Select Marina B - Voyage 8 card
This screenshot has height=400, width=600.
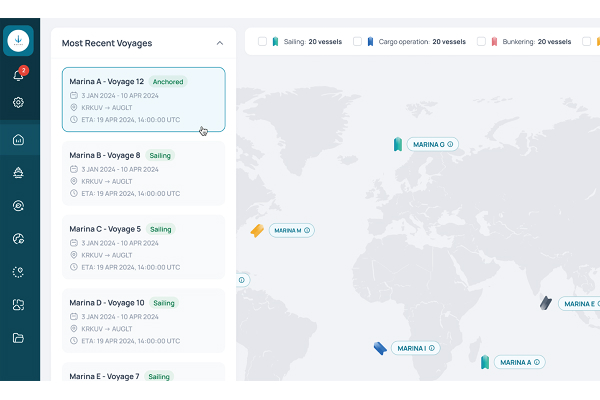coord(143,174)
